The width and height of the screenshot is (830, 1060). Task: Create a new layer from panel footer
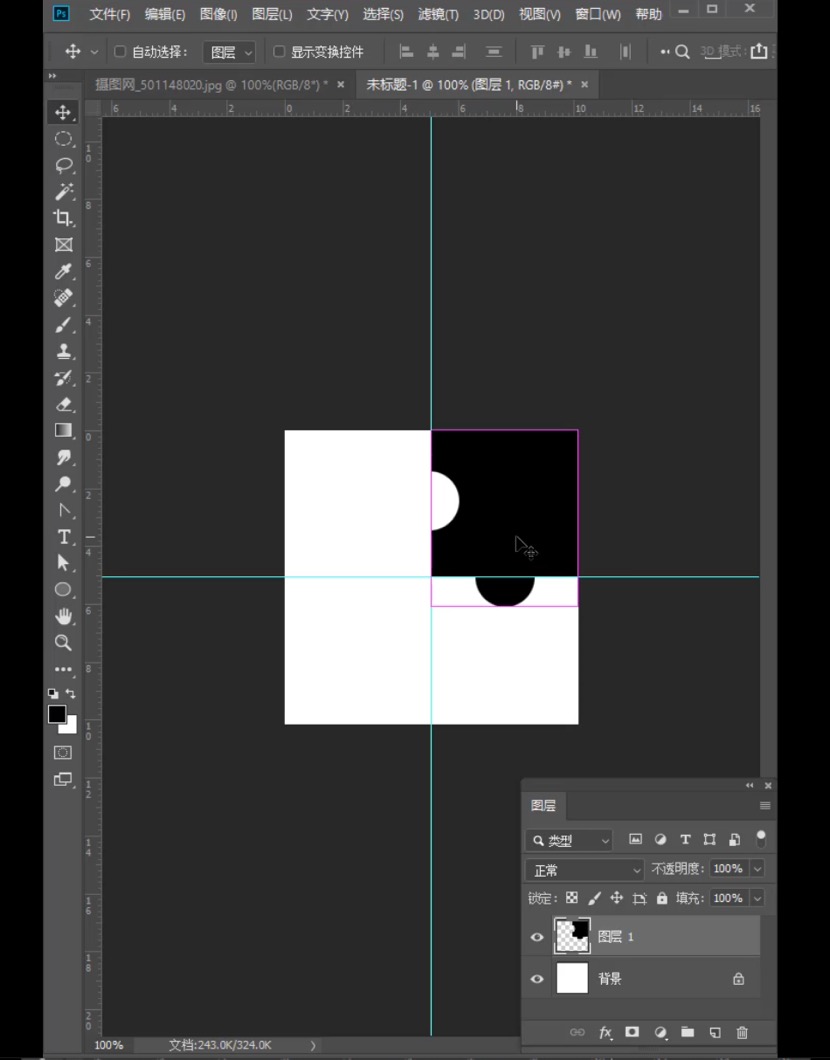(715, 1032)
